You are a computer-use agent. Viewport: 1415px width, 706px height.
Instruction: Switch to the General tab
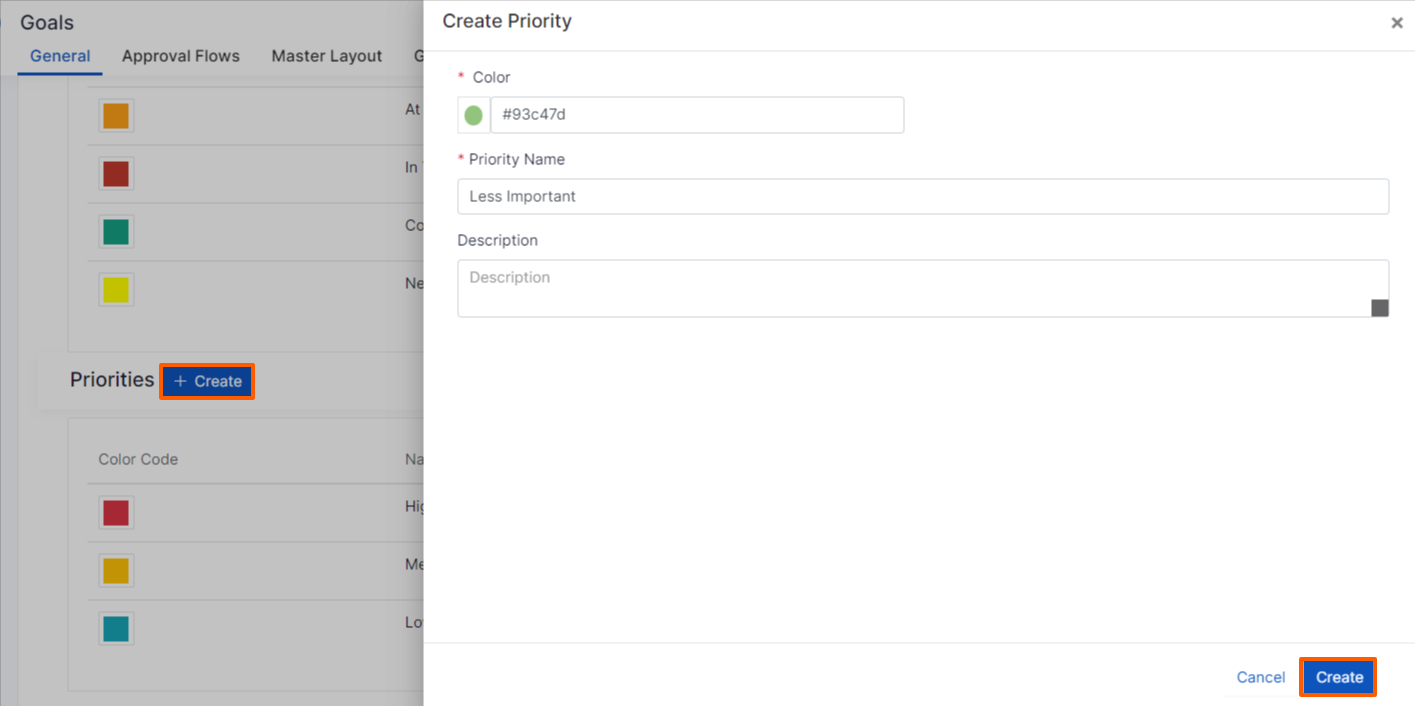click(59, 56)
